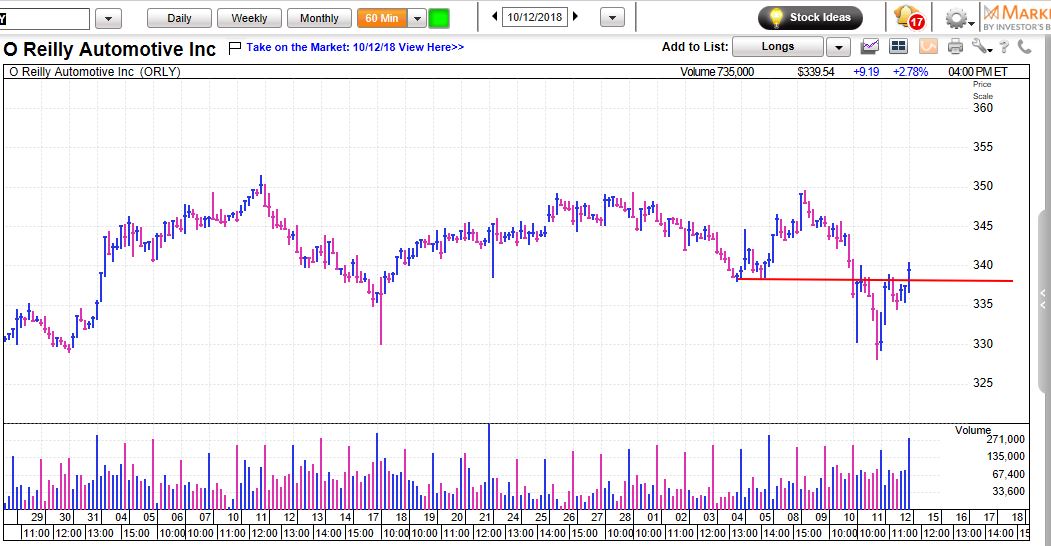Click the MarketSmith logo
1051x546 pixels.
pos(1017,17)
